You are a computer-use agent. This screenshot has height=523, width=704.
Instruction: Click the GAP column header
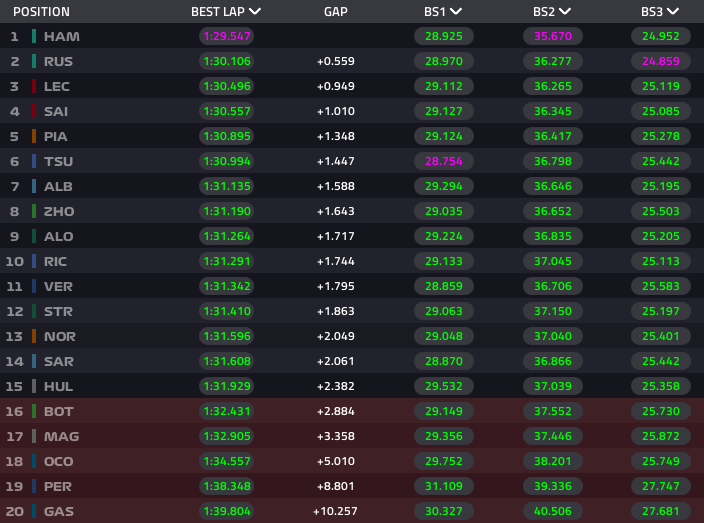coord(336,12)
